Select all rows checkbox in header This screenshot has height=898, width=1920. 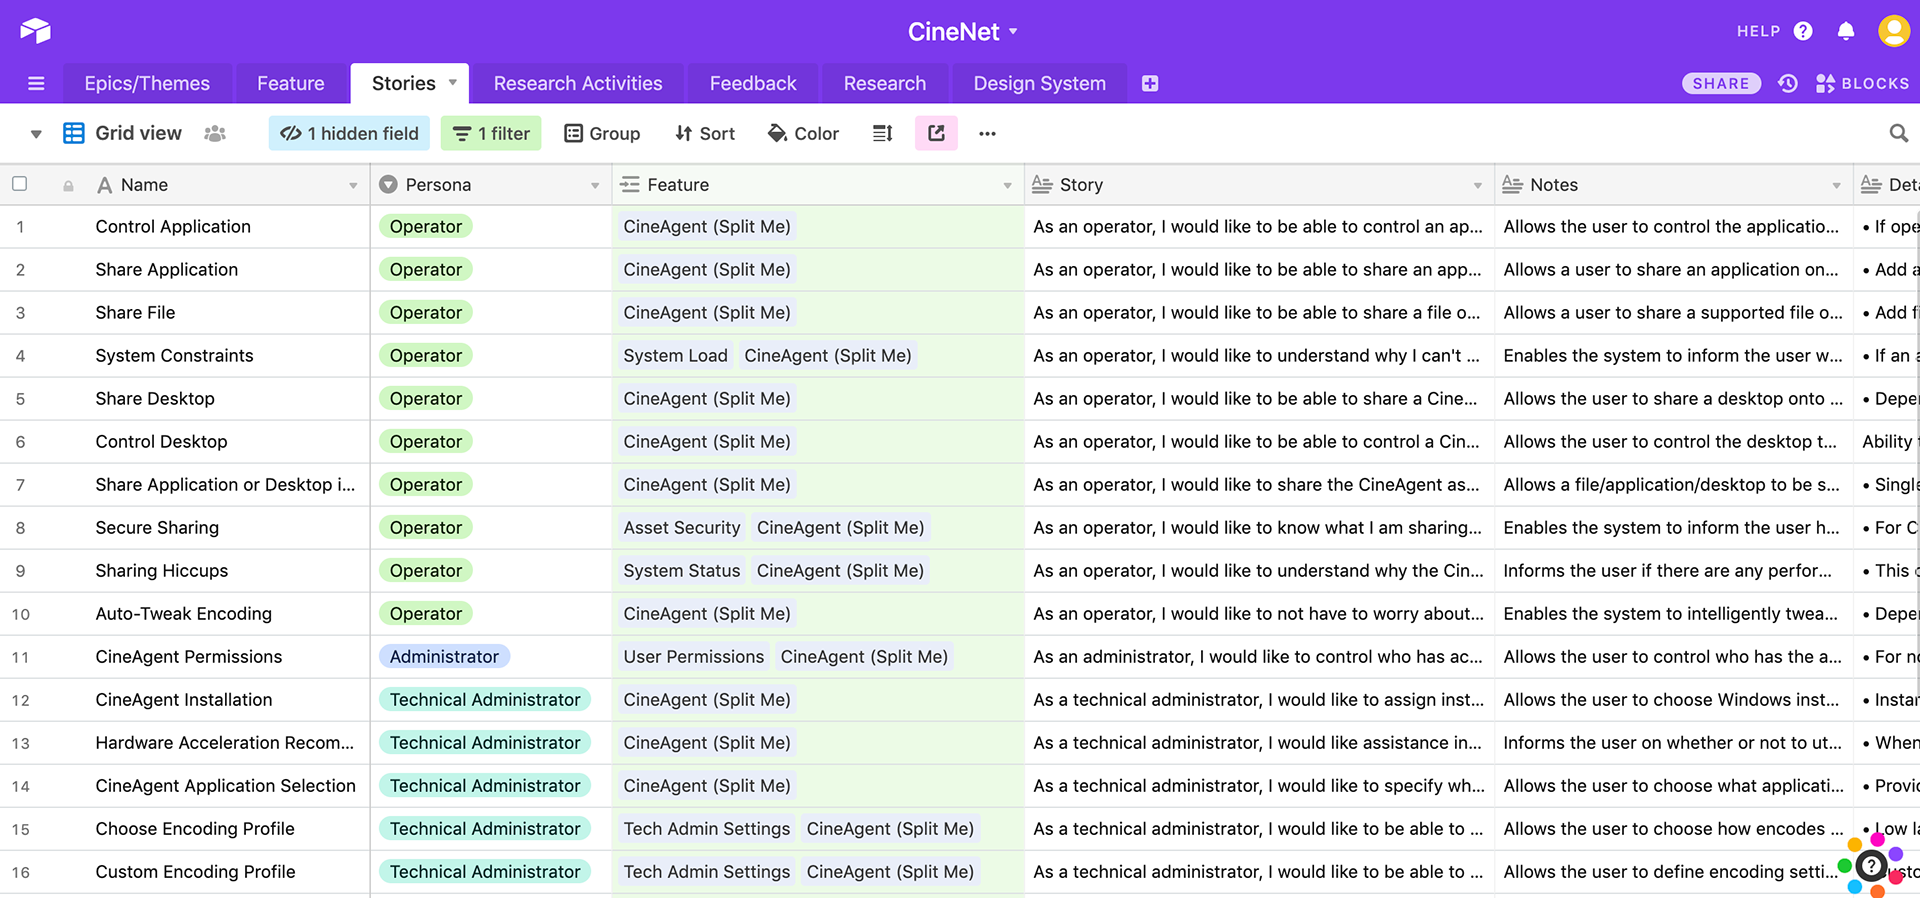pos(19,184)
